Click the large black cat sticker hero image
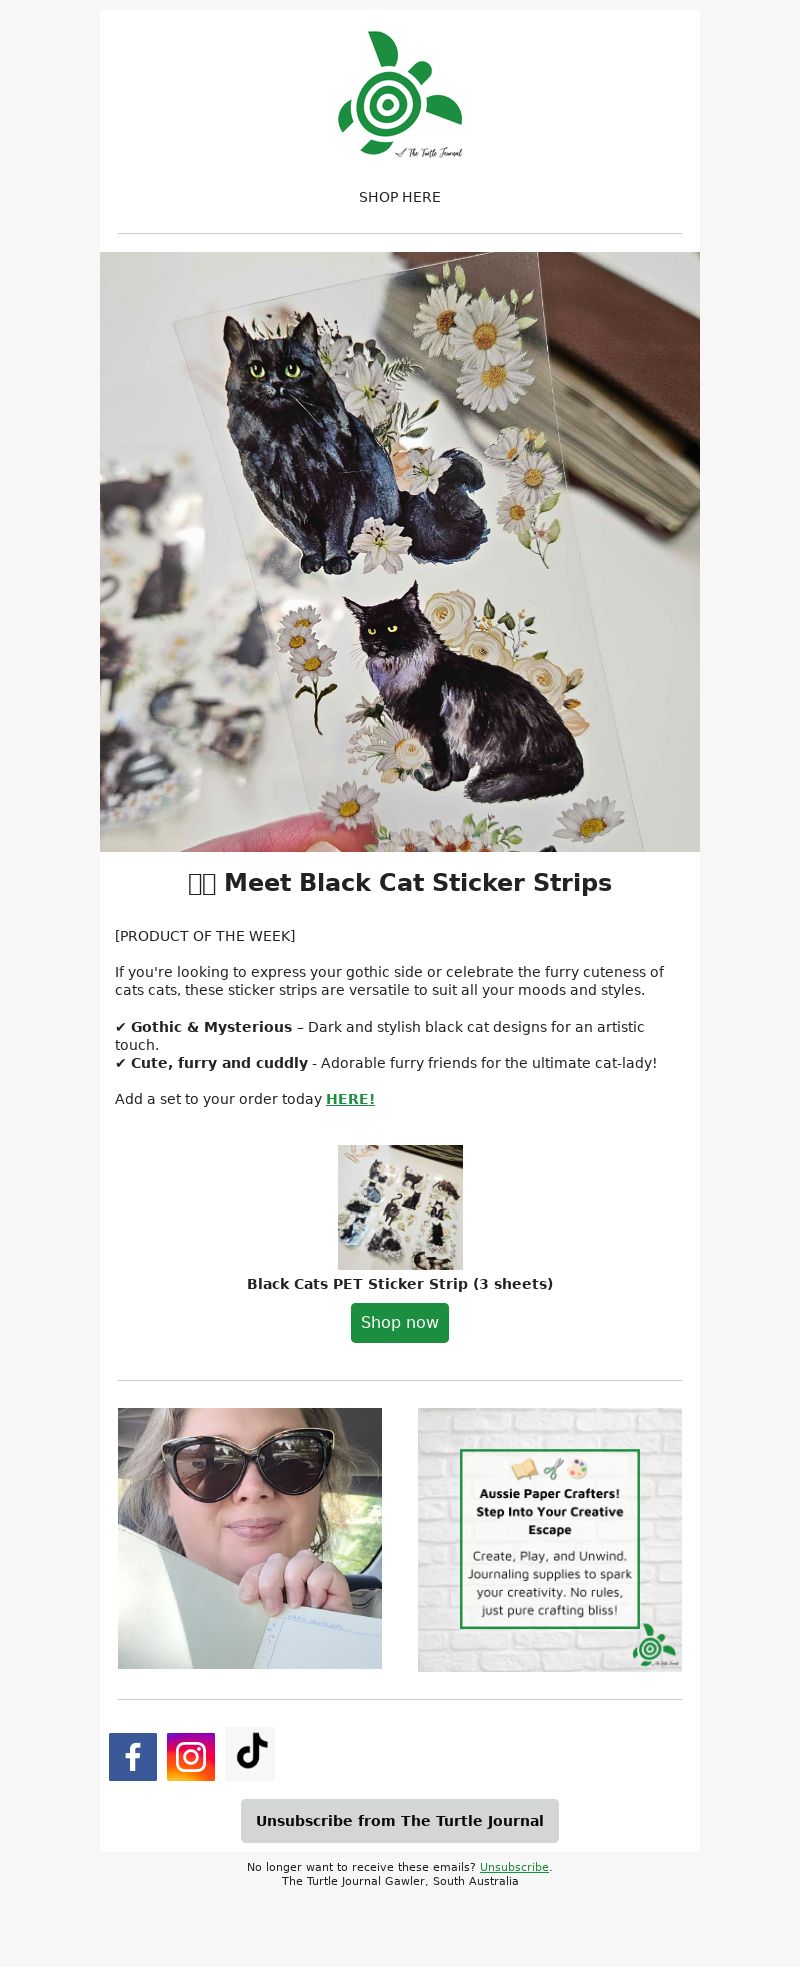Image resolution: width=800 pixels, height=1967 pixels. 400,552
